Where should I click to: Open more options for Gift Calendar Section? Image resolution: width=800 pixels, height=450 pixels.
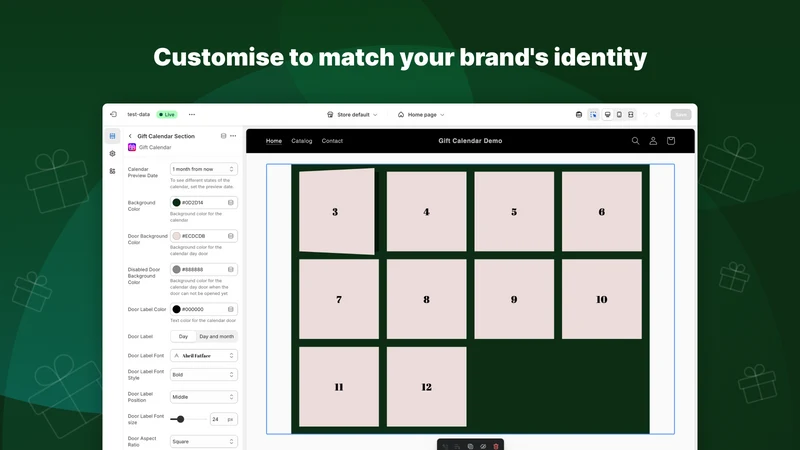point(233,136)
